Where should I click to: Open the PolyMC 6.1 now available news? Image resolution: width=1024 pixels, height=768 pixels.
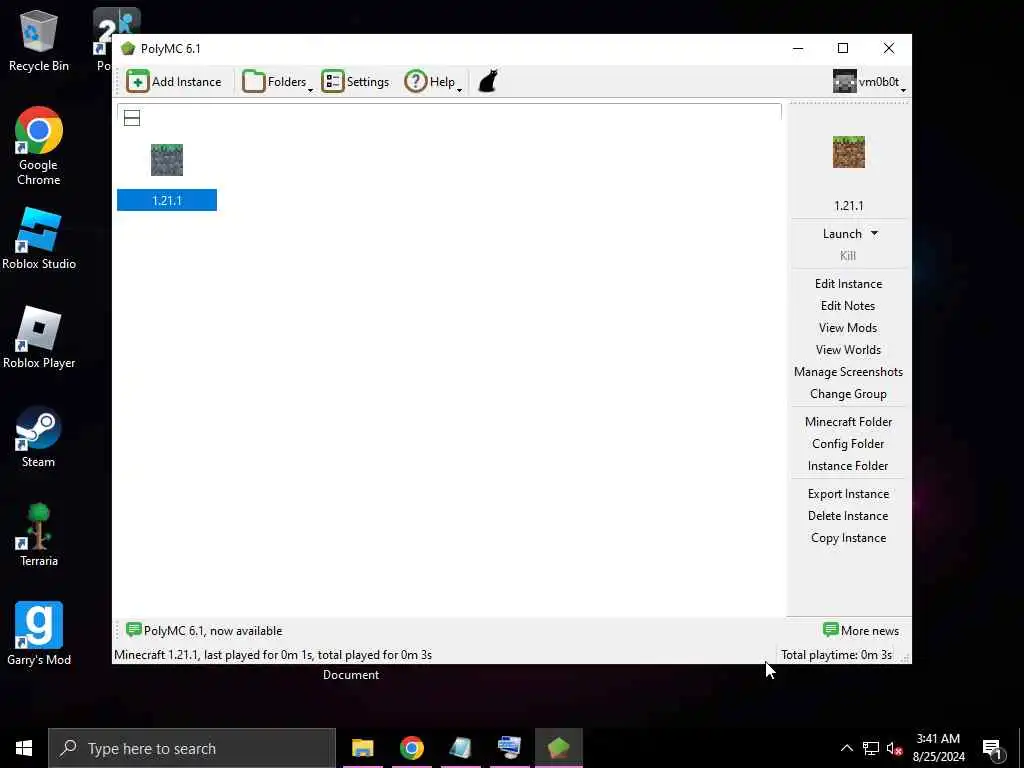point(204,631)
